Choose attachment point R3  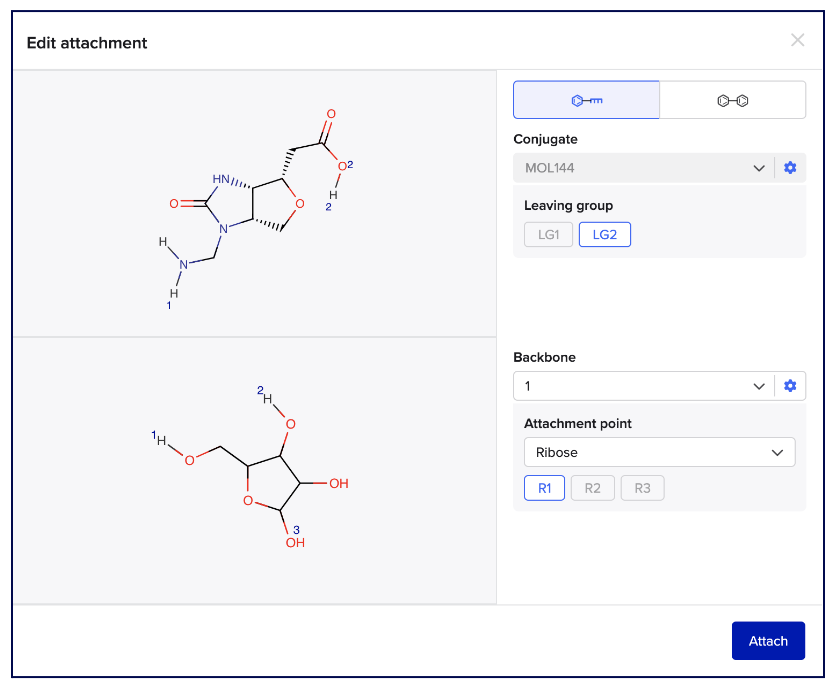click(642, 488)
